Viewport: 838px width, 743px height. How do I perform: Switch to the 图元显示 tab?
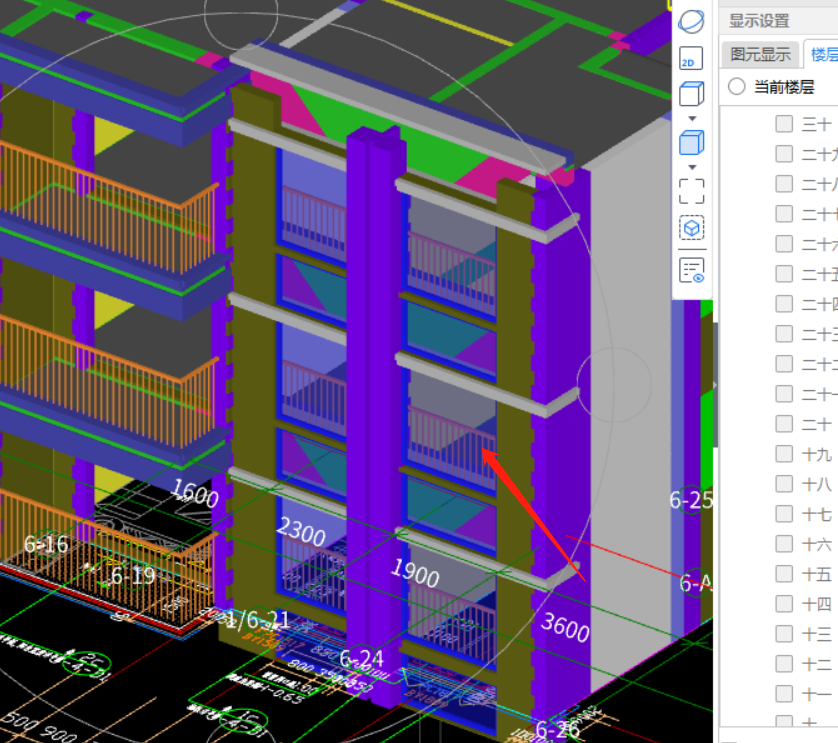tap(760, 55)
